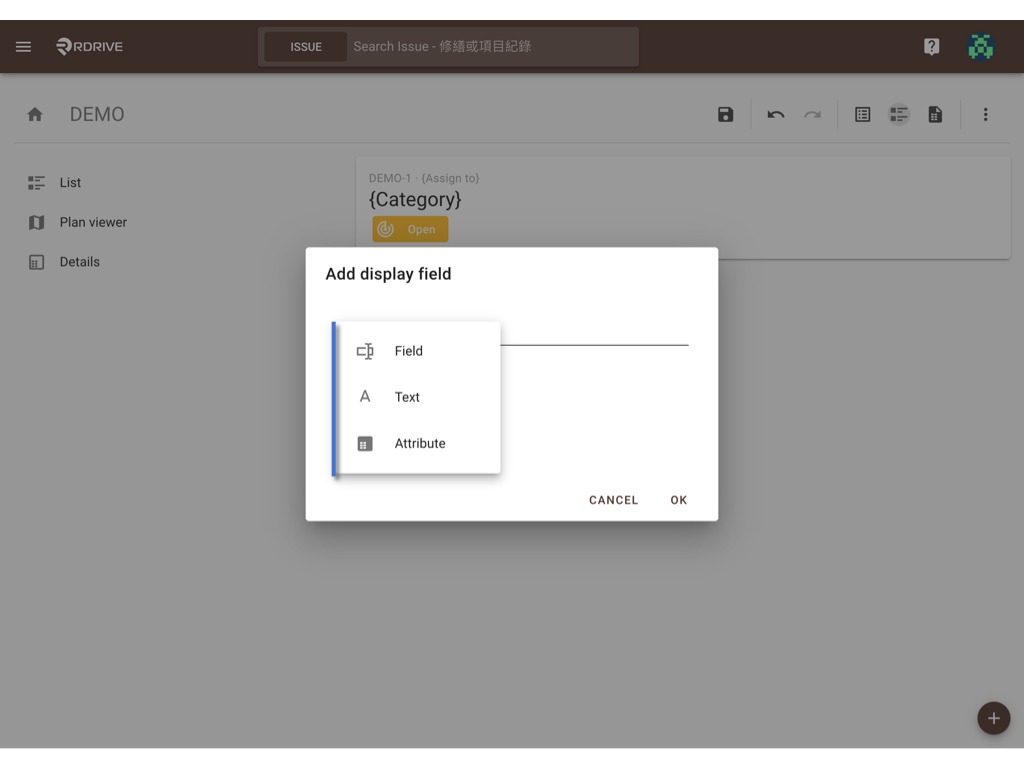Undo the last change
The width and height of the screenshot is (1024, 768).
776,115
